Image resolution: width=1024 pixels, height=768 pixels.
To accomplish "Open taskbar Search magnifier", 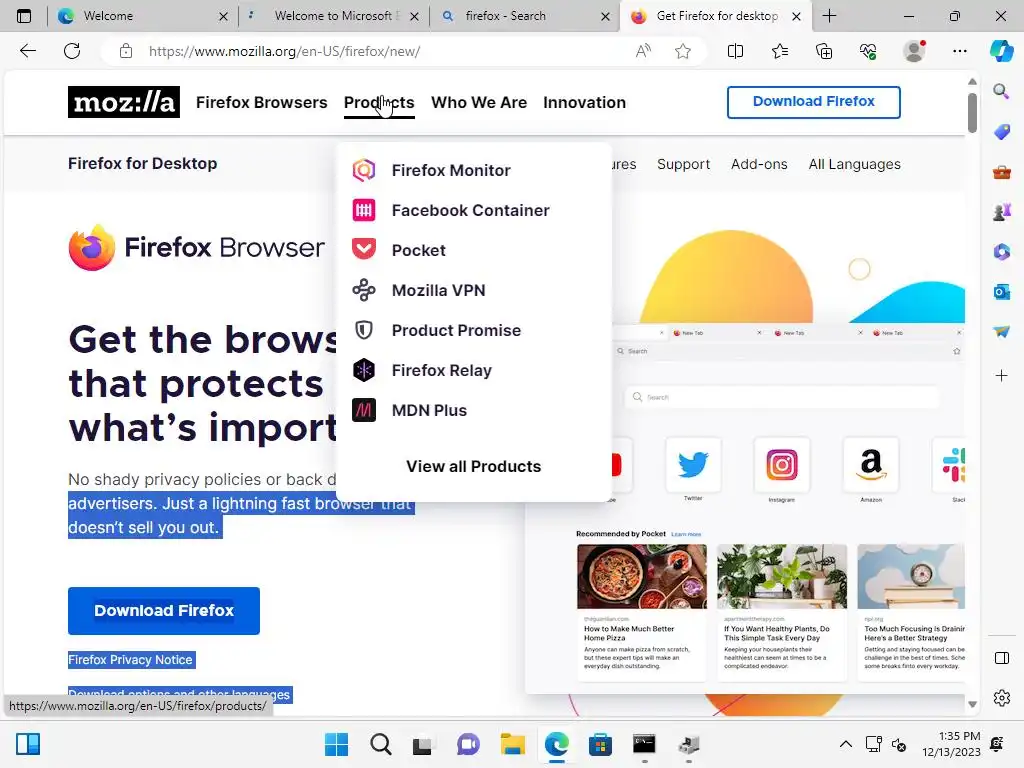I will (x=381, y=744).
